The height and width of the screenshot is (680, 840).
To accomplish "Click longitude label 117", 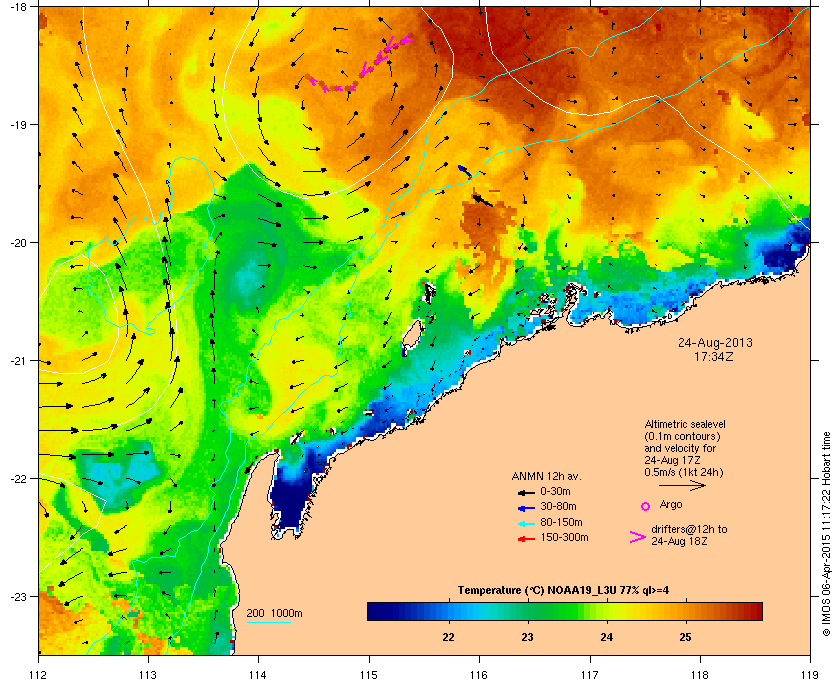I will pyautogui.click(x=590, y=675).
